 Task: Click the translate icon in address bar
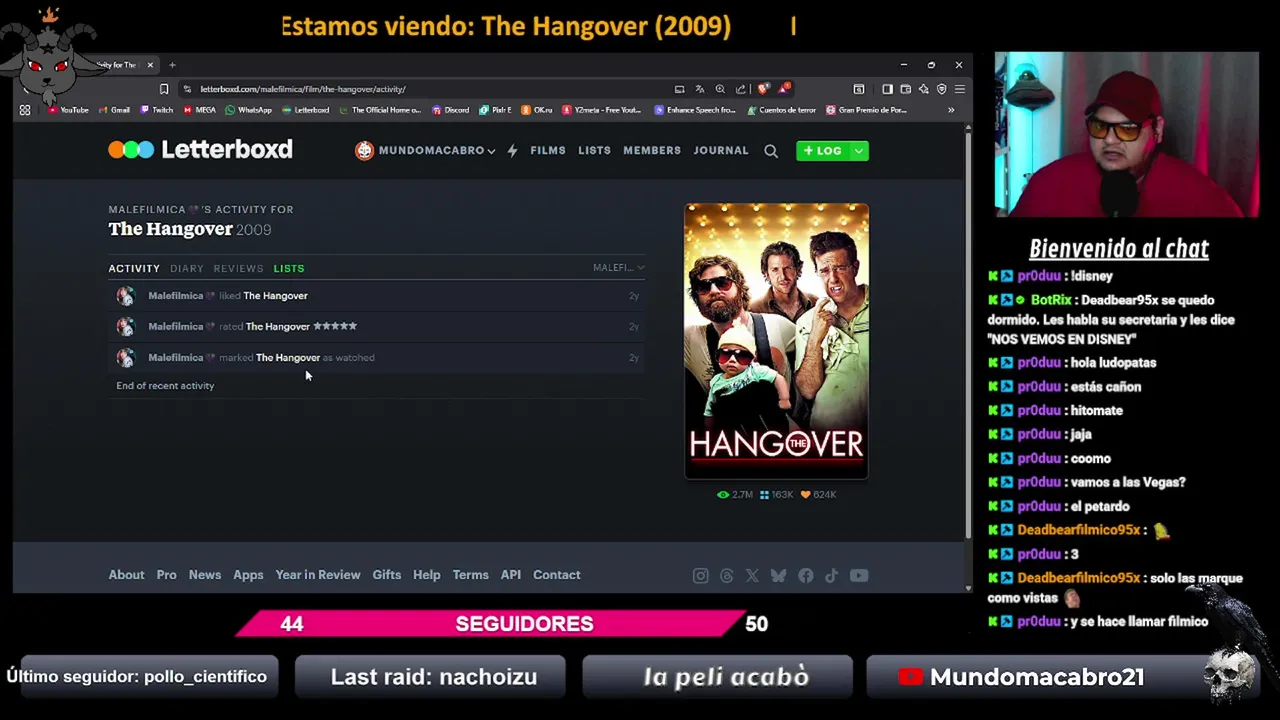click(x=700, y=89)
